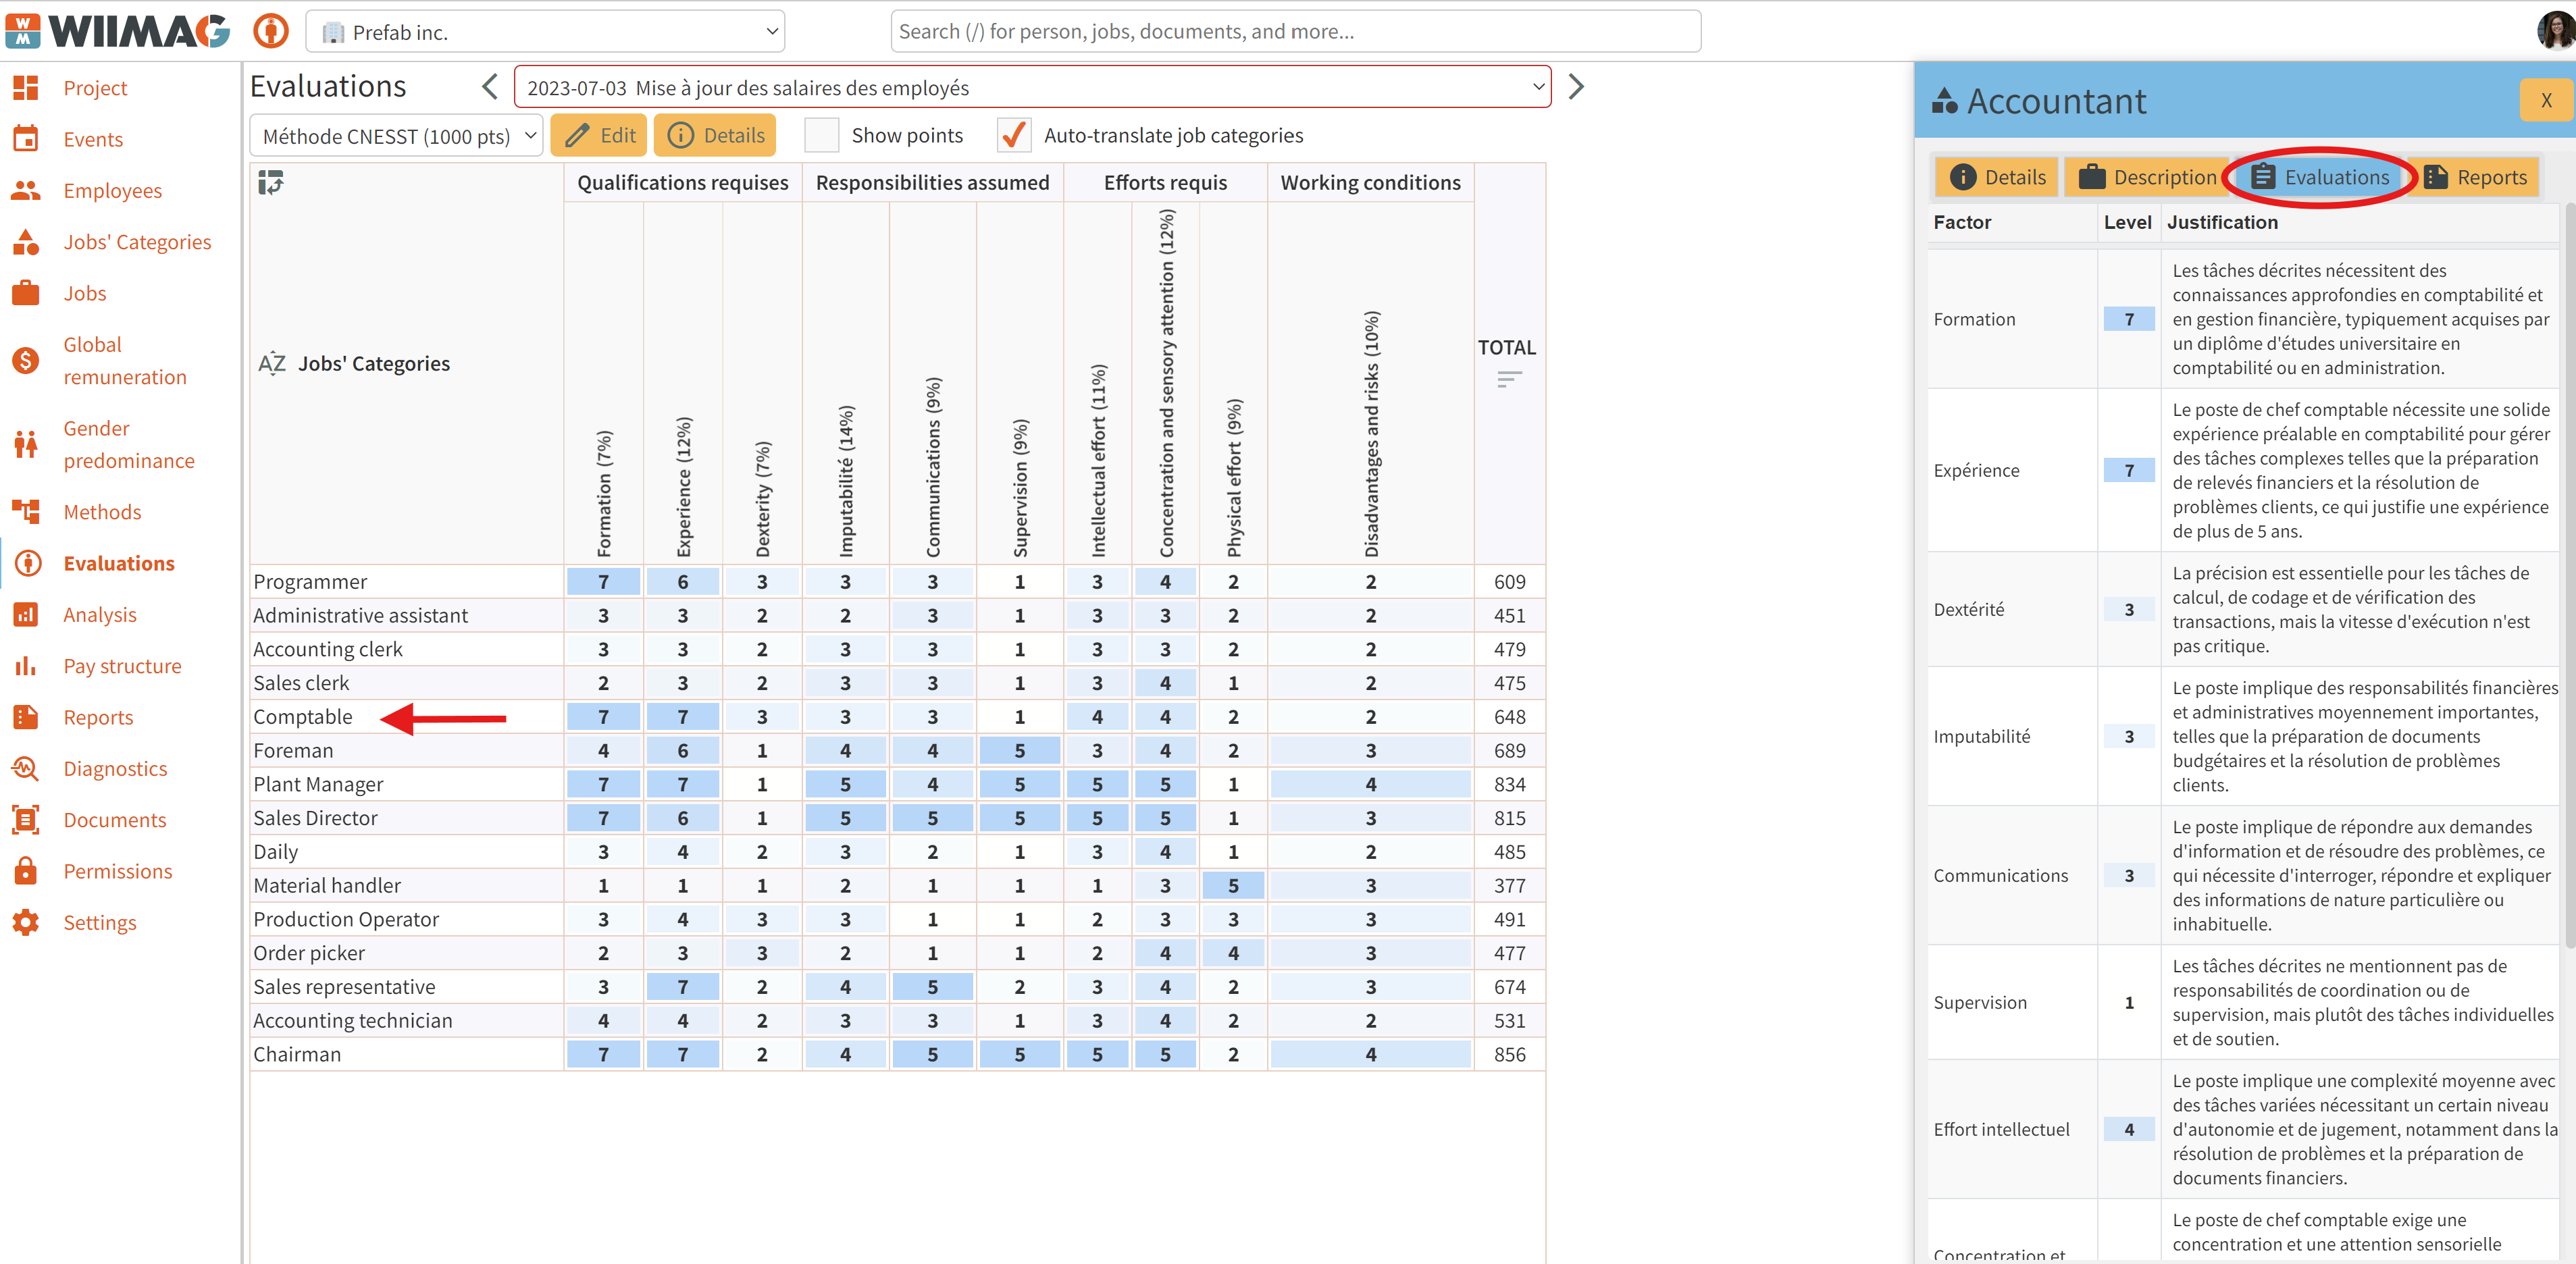Click the Edit button

coord(600,135)
